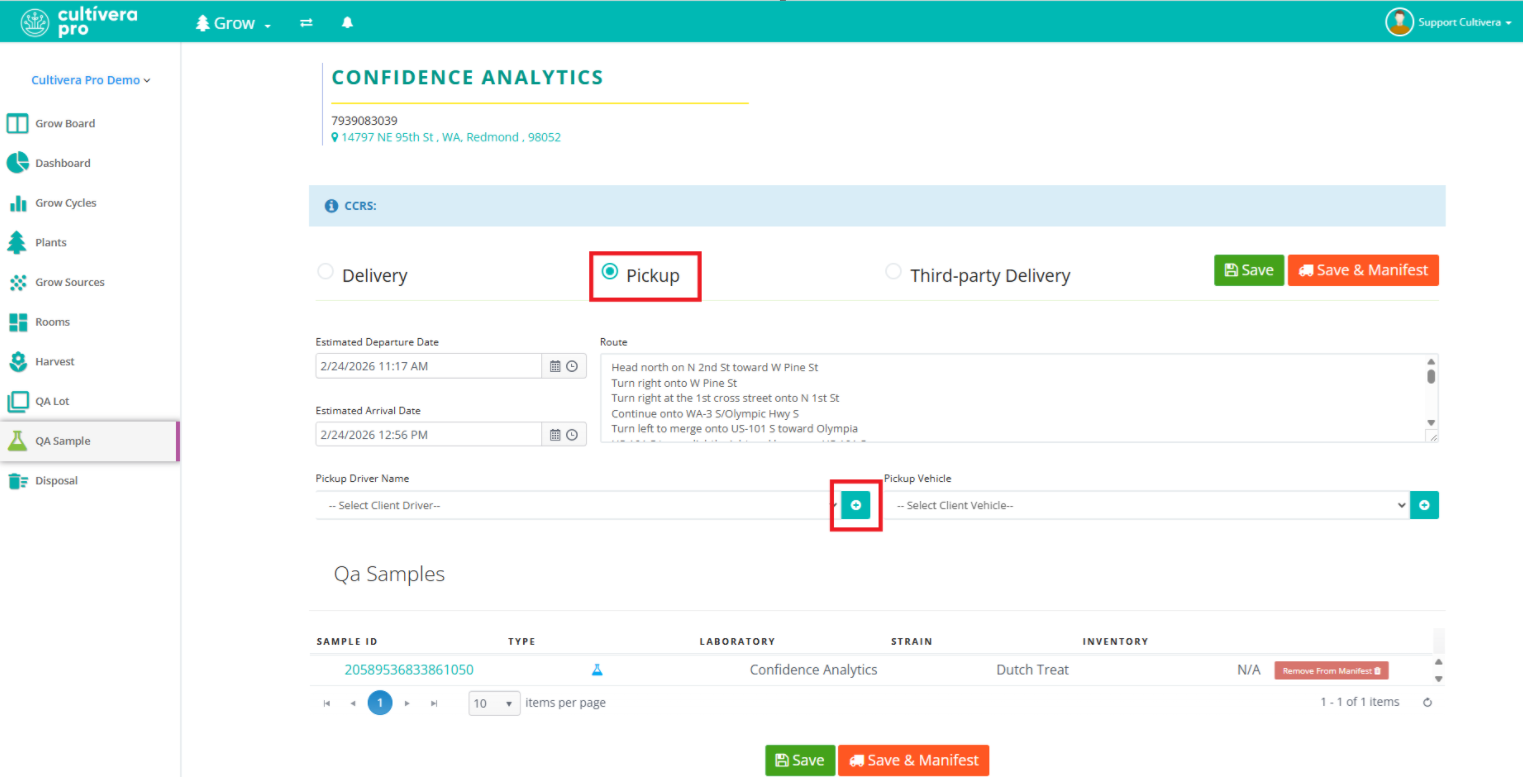Go to Disposal in the sidebar
Image resolution: width=1523 pixels, height=777 pixels.
coord(56,481)
